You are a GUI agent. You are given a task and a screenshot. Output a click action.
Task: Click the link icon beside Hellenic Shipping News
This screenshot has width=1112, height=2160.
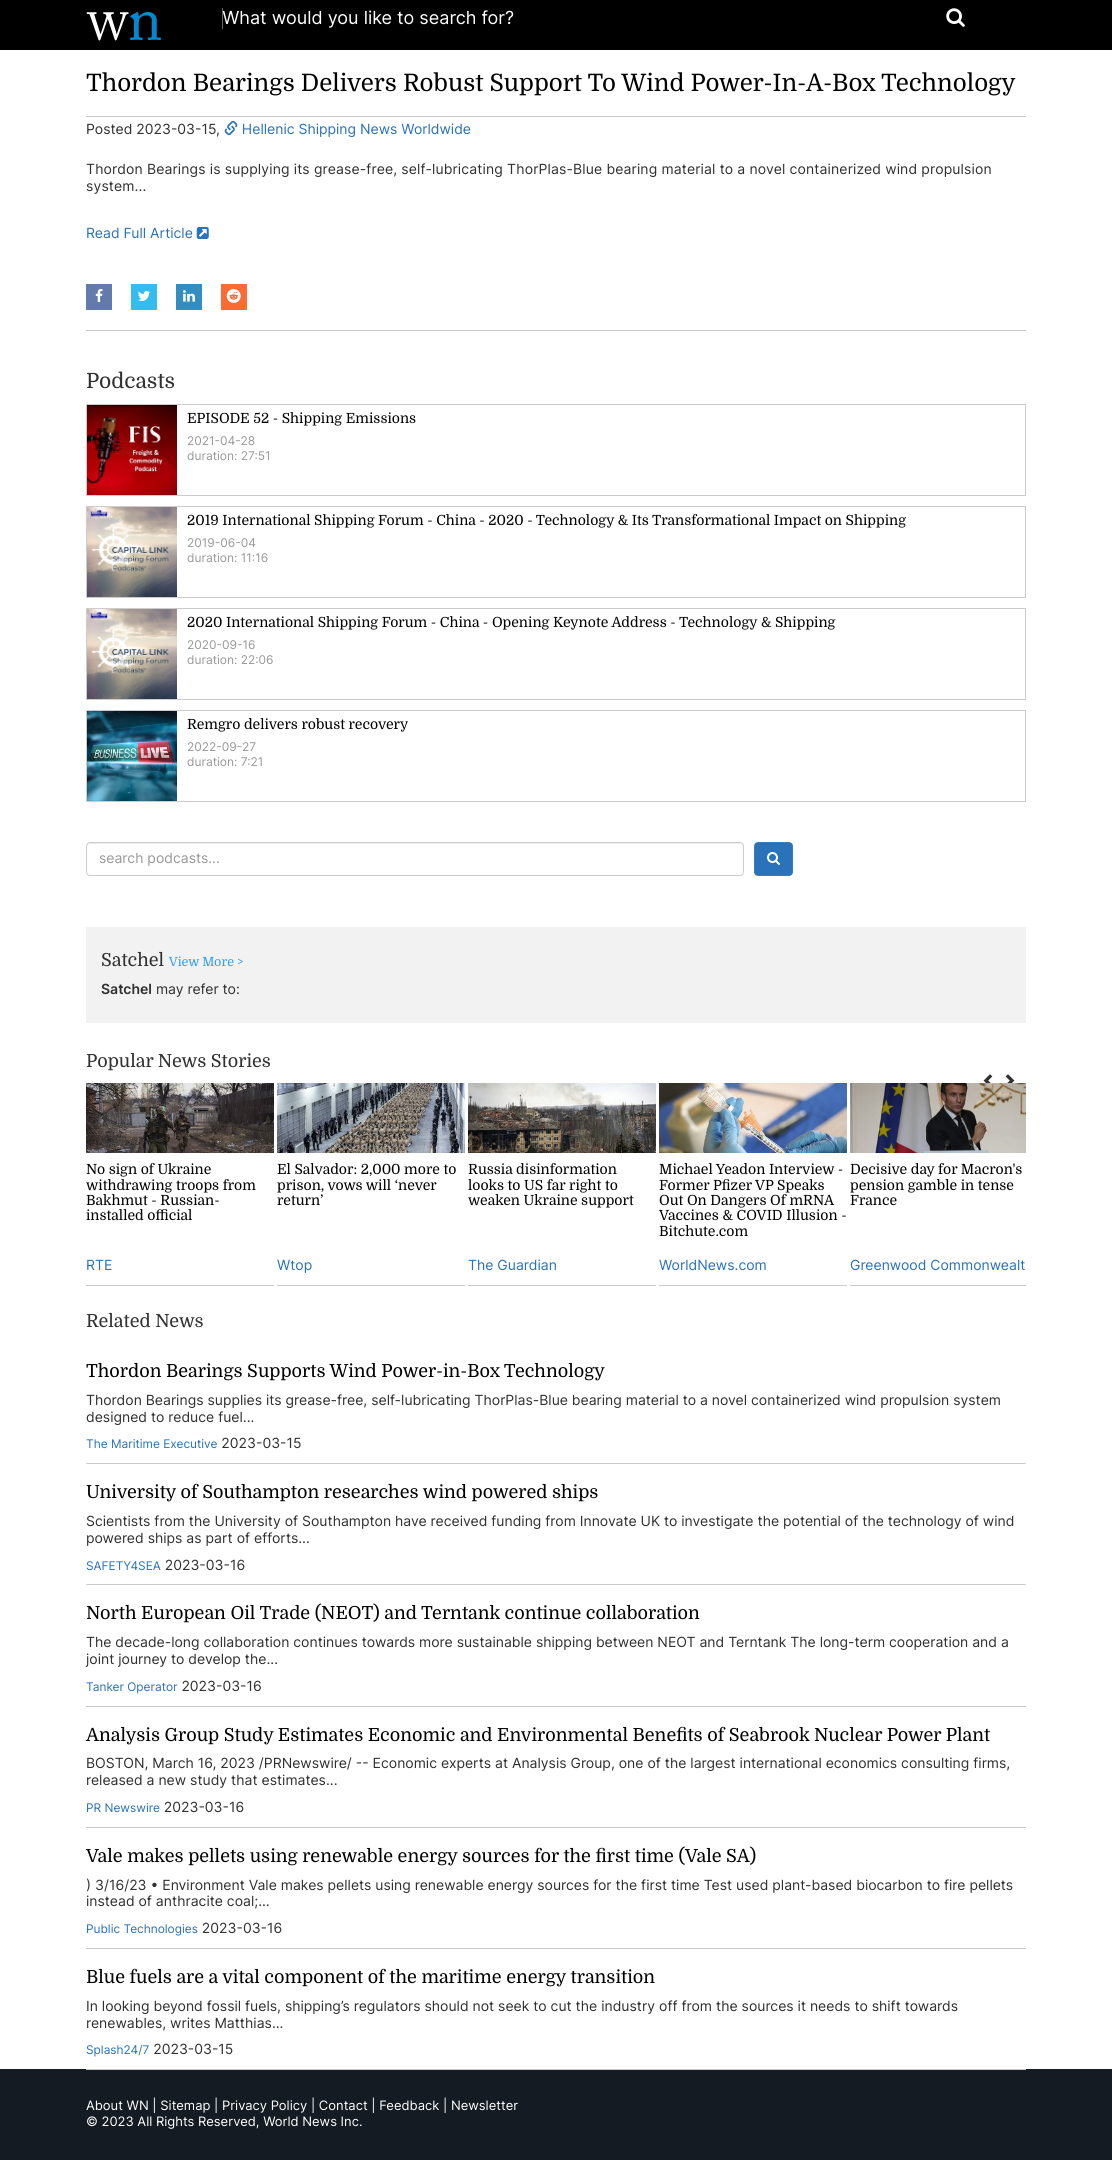coord(231,129)
